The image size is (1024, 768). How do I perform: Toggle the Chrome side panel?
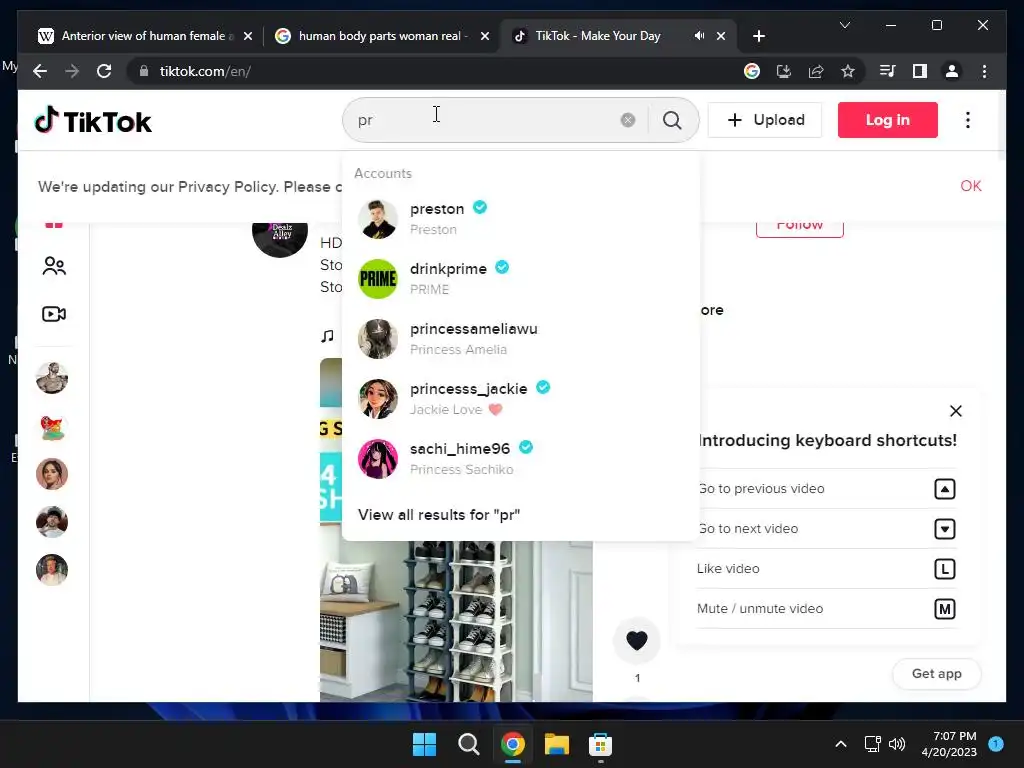coord(920,71)
